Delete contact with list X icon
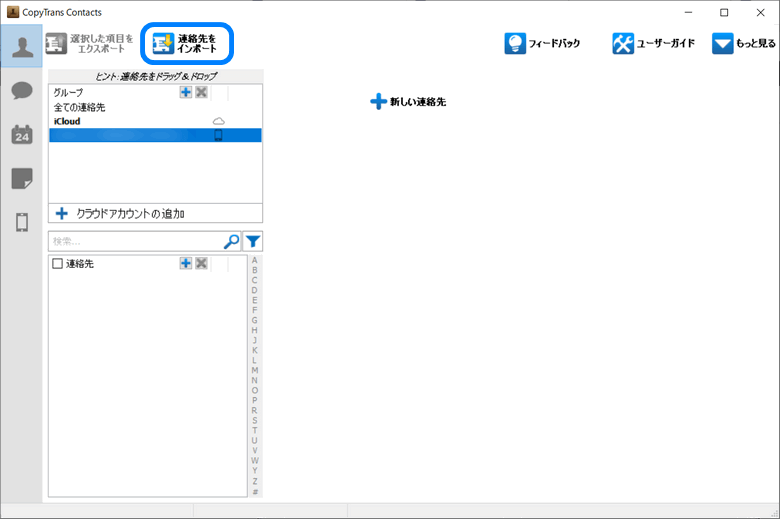 (x=201, y=263)
